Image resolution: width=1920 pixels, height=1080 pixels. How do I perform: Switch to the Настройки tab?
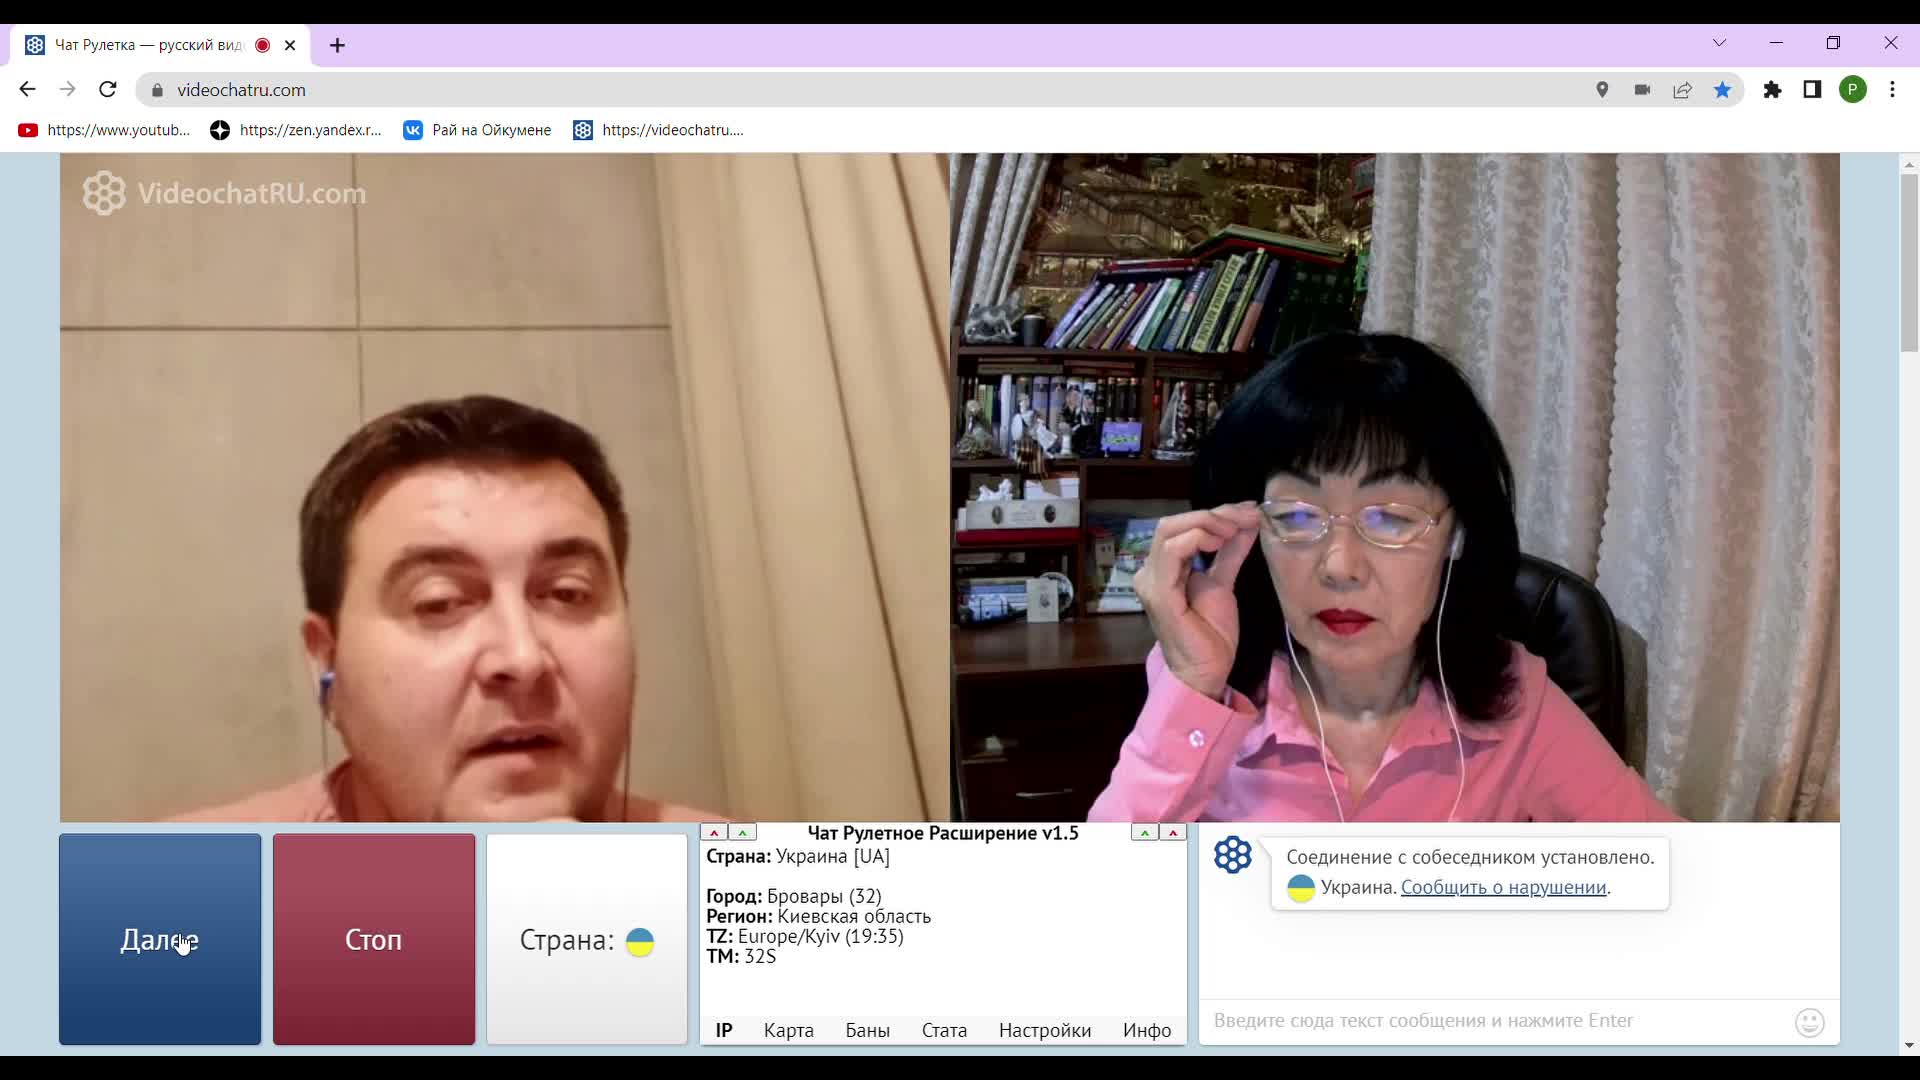(1044, 1030)
